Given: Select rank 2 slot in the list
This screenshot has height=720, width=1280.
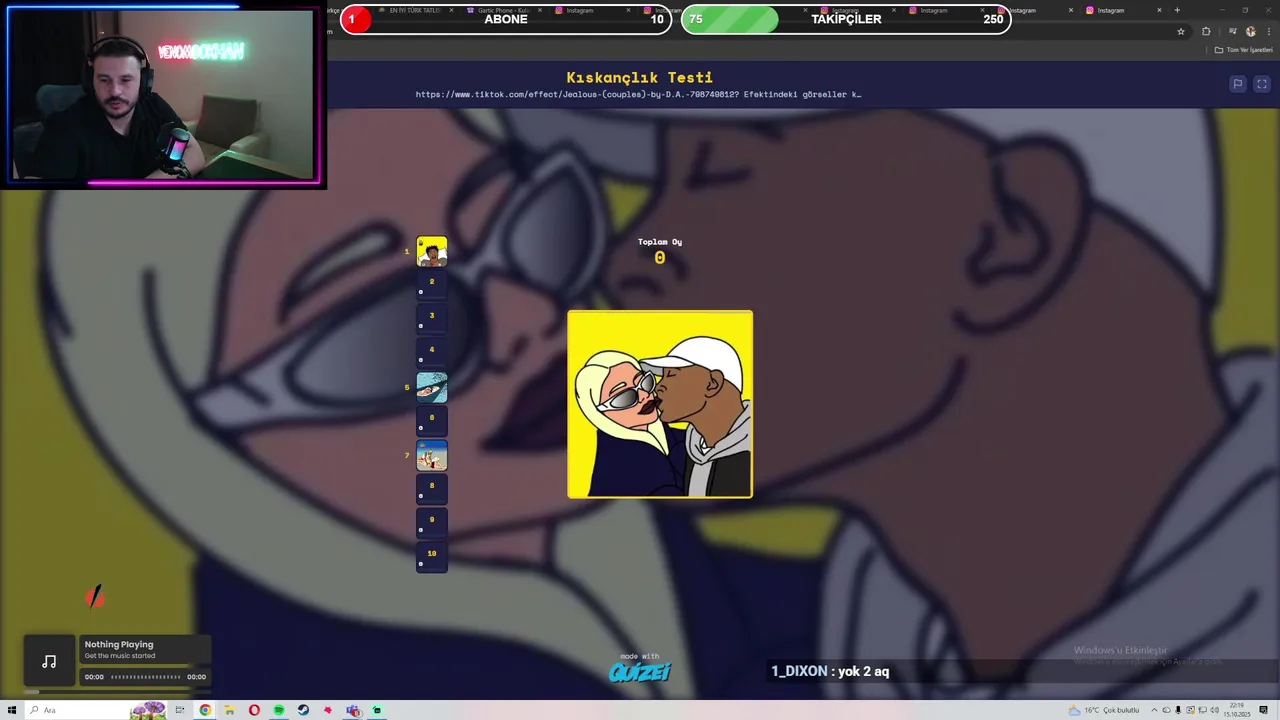Looking at the screenshot, I should 432,285.
